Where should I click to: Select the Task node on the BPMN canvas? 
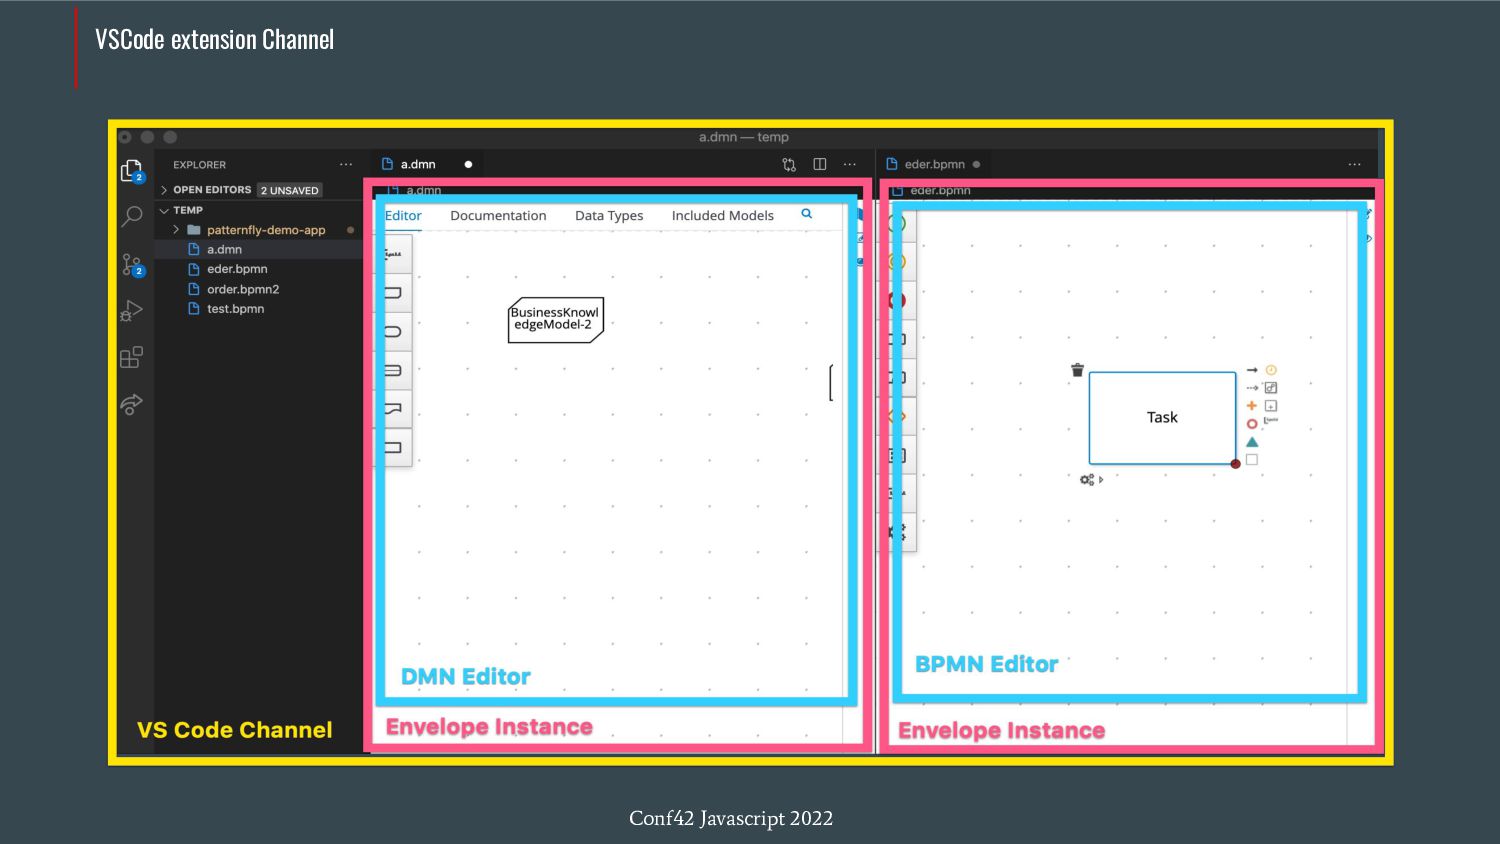pyautogui.click(x=1162, y=418)
